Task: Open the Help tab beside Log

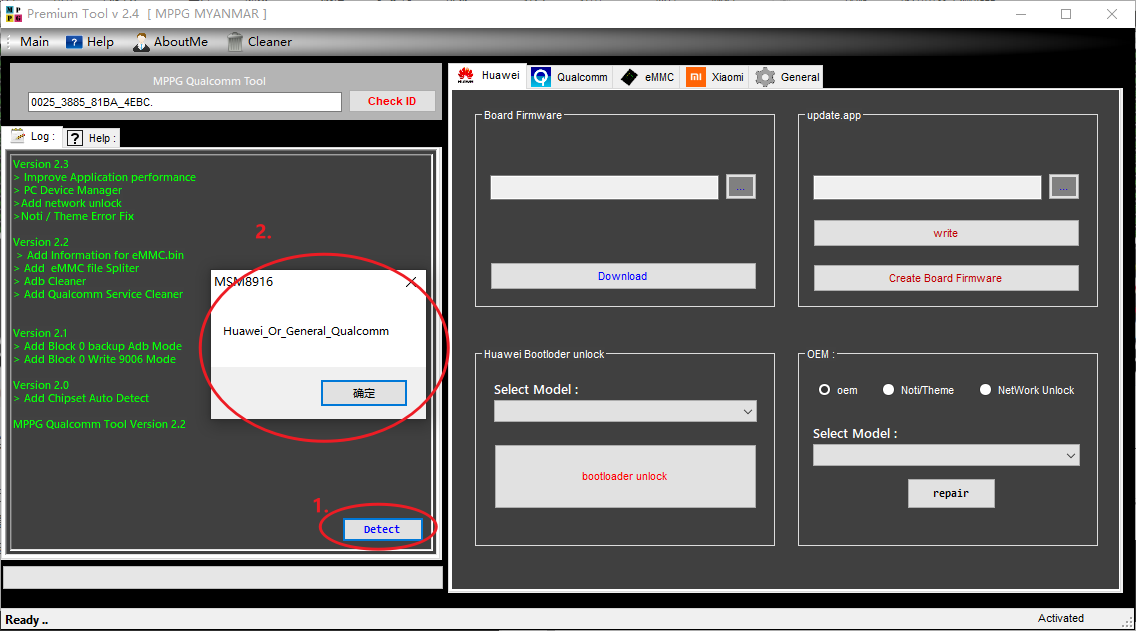Action: point(91,138)
